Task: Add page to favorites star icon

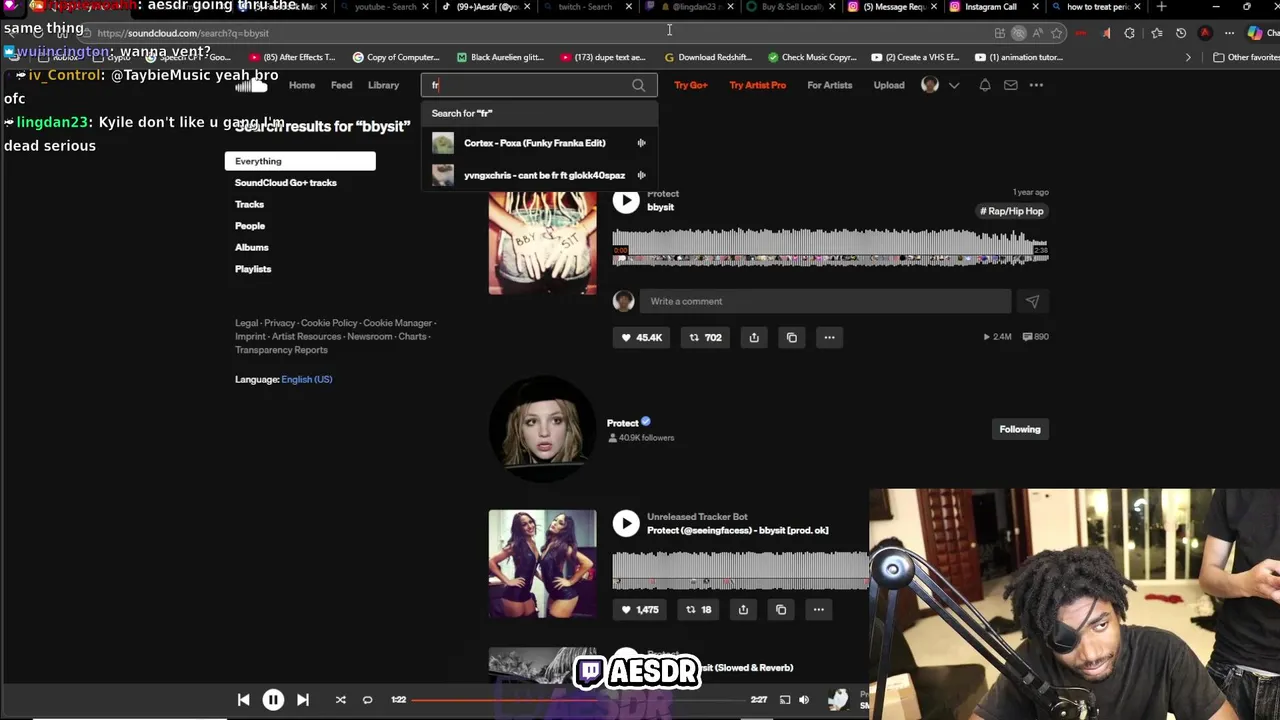Action: pyautogui.click(x=1056, y=33)
